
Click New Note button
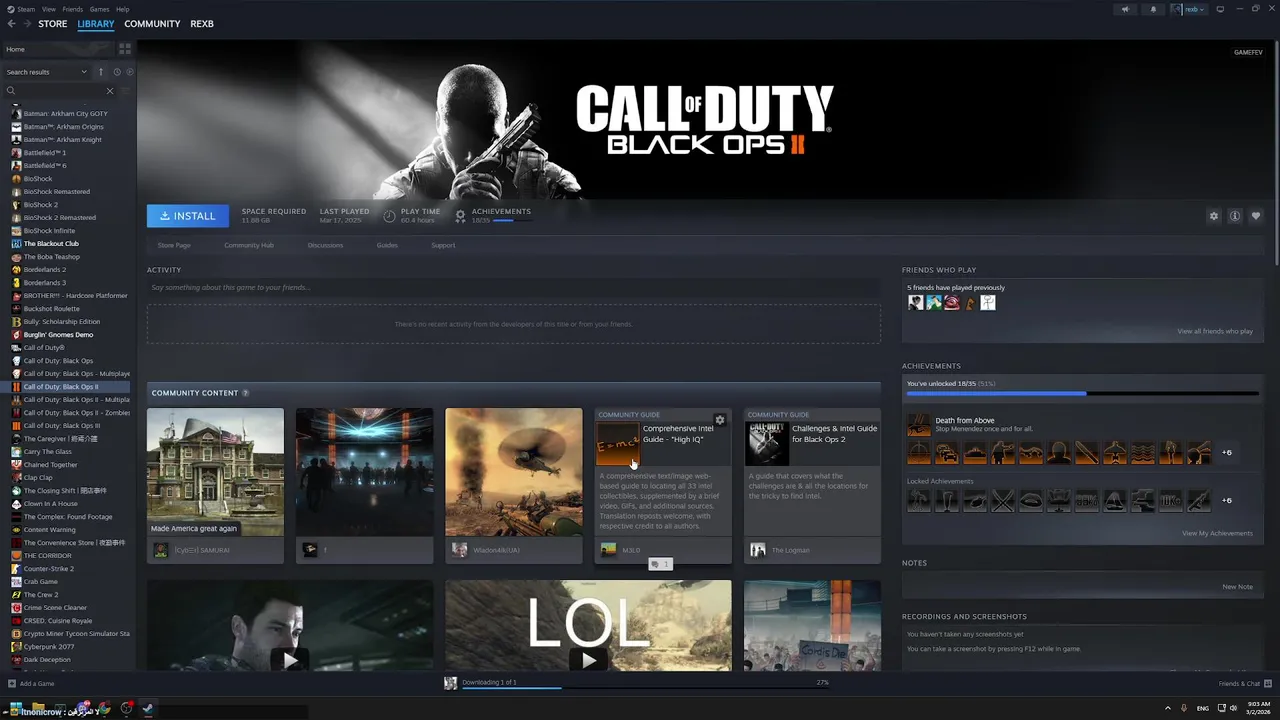click(x=1237, y=587)
